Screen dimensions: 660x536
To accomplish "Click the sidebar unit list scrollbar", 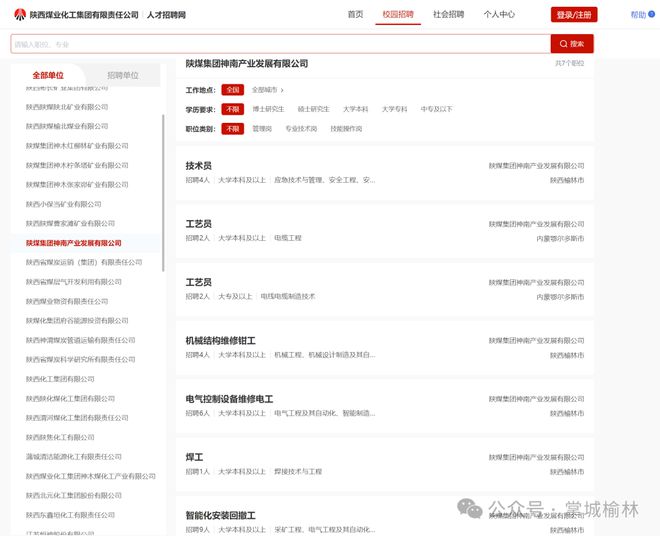I will (x=163, y=193).
